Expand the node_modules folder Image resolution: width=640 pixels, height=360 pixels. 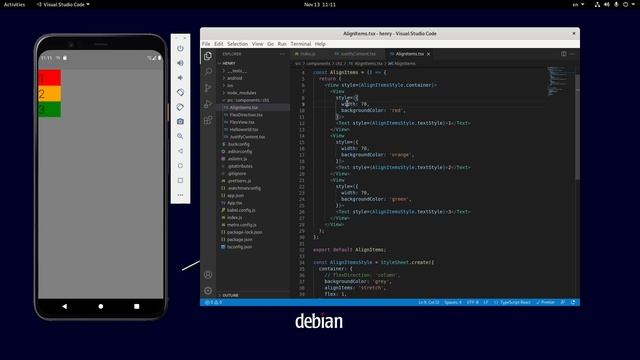pyautogui.click(x=241, y=93)
